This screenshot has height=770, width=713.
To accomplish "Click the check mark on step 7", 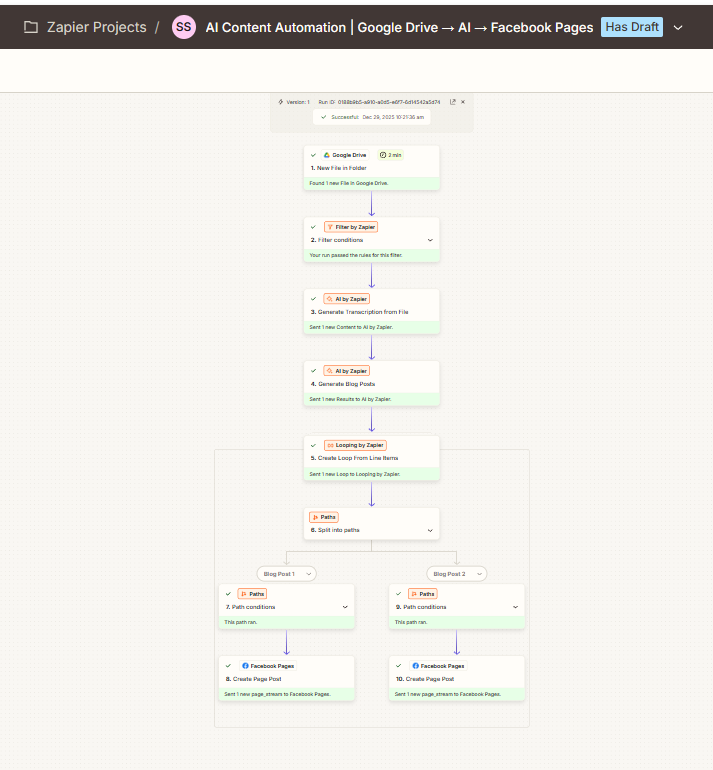I will point(228,594).
